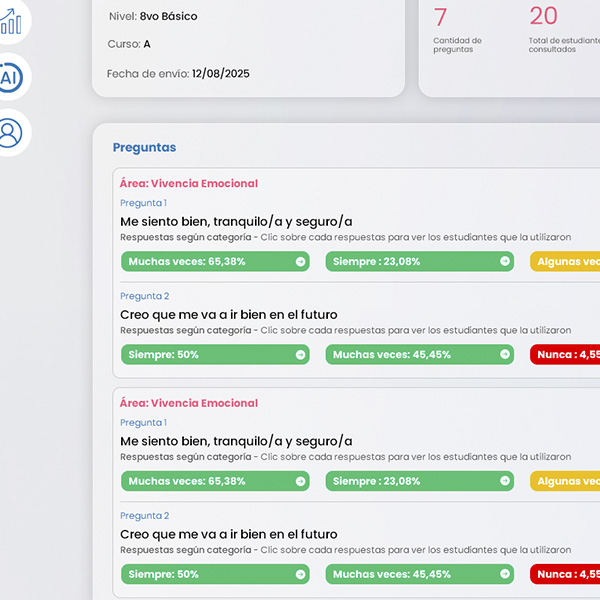The image size is (600, 600).
Task: Click arrow on first card's 'Muchas veces: 65,38%'
Action: coord(300,262)
